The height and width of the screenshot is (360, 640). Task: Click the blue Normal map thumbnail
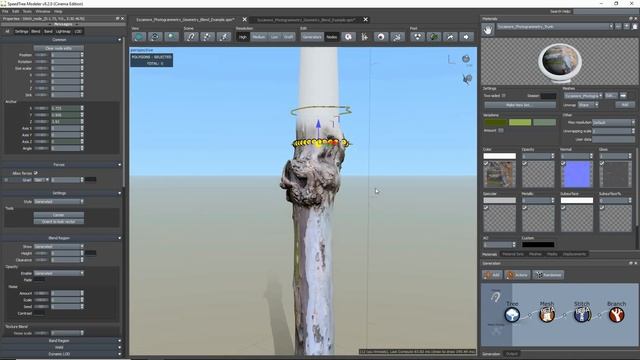coord(577,174)
